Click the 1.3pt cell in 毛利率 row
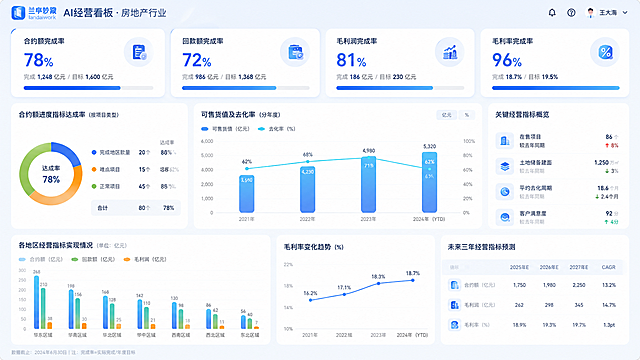Screen dimensions: 640x360 609,325
